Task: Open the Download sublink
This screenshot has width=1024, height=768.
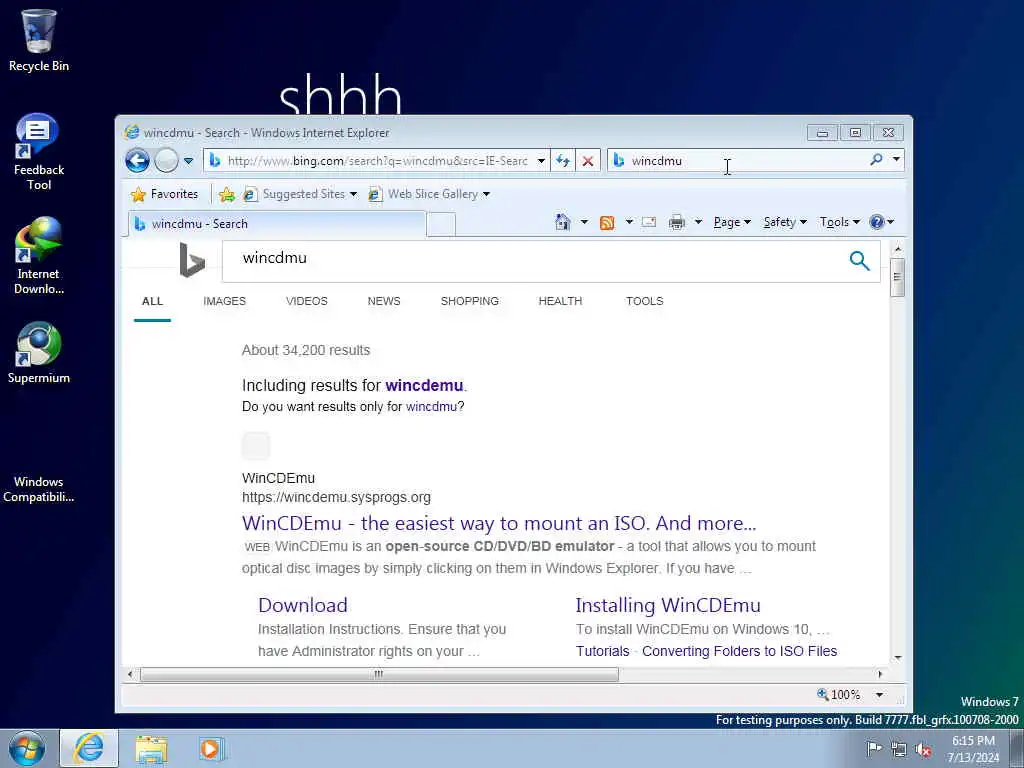Action: pos(302,605)
